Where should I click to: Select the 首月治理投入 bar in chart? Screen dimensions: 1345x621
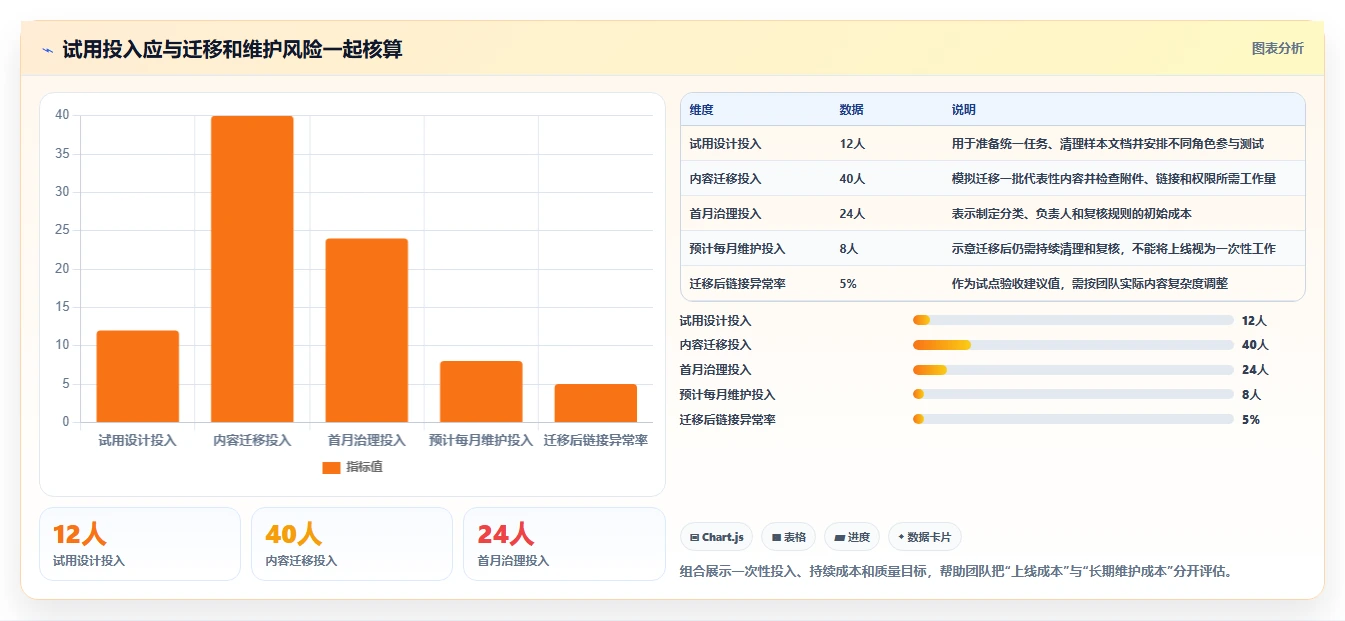point(366,330)
